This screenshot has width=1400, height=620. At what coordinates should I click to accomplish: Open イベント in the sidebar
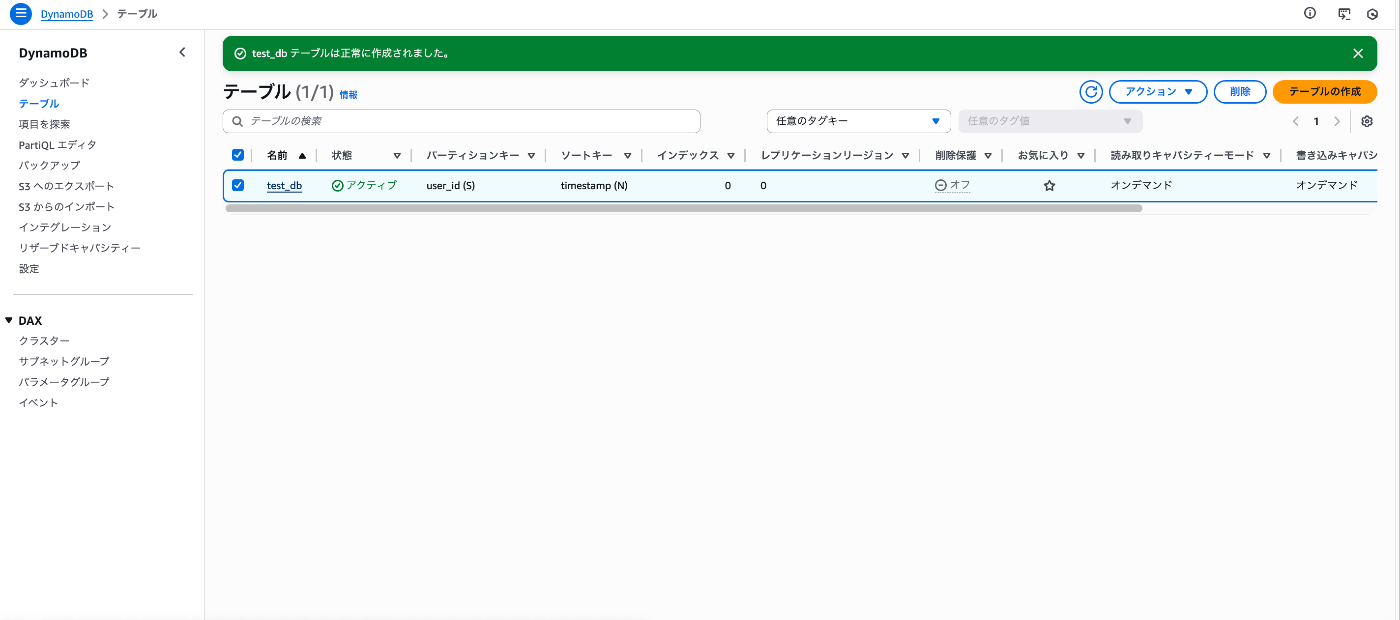39,403
